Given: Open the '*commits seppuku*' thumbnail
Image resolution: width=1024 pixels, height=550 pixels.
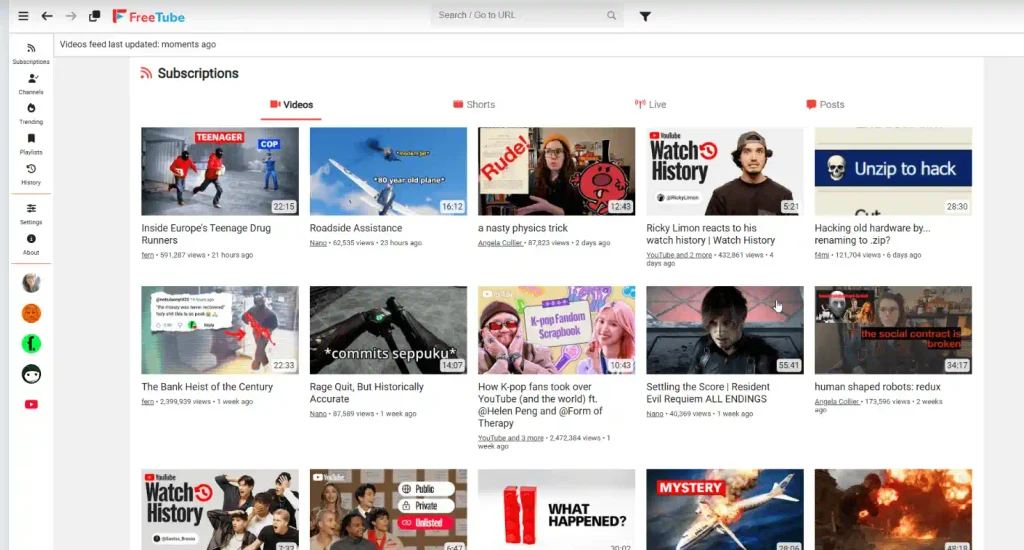Looking at the screenshot, I should tap(389, 330).
